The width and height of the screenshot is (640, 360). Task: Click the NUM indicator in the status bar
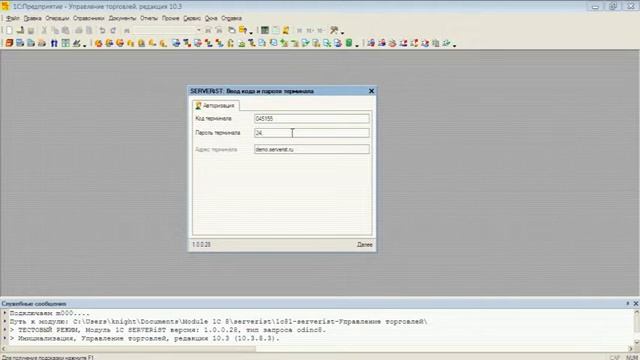point(632,358)
